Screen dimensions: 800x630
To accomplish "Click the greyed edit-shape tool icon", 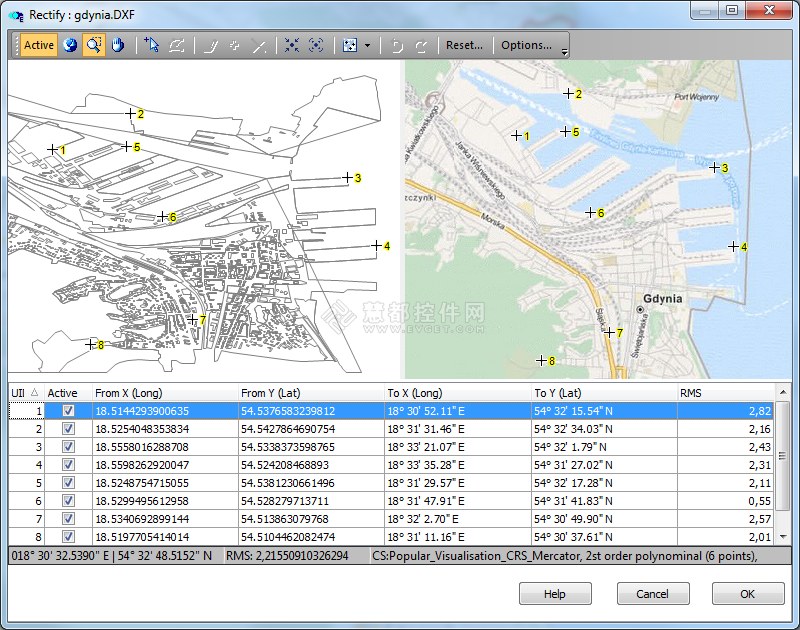I will (x=177, y=45).
